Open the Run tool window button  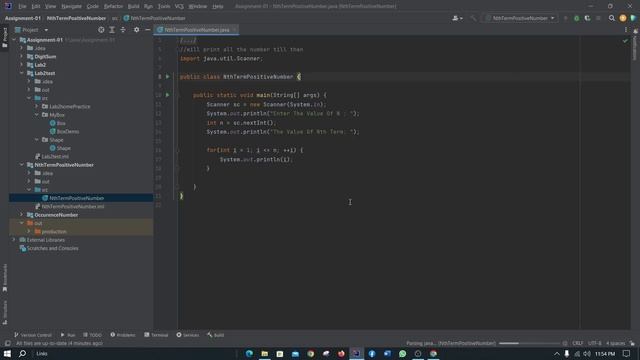(68, 335)
